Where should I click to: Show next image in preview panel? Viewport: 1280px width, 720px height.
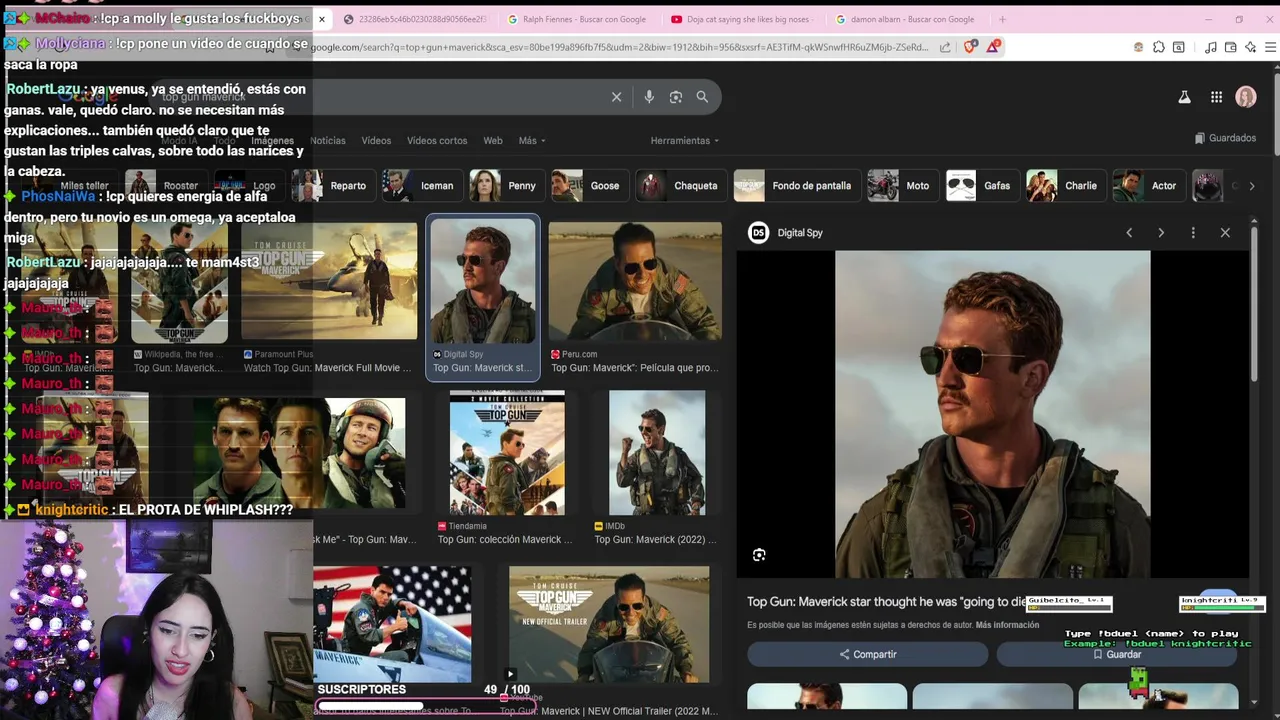1161,233
